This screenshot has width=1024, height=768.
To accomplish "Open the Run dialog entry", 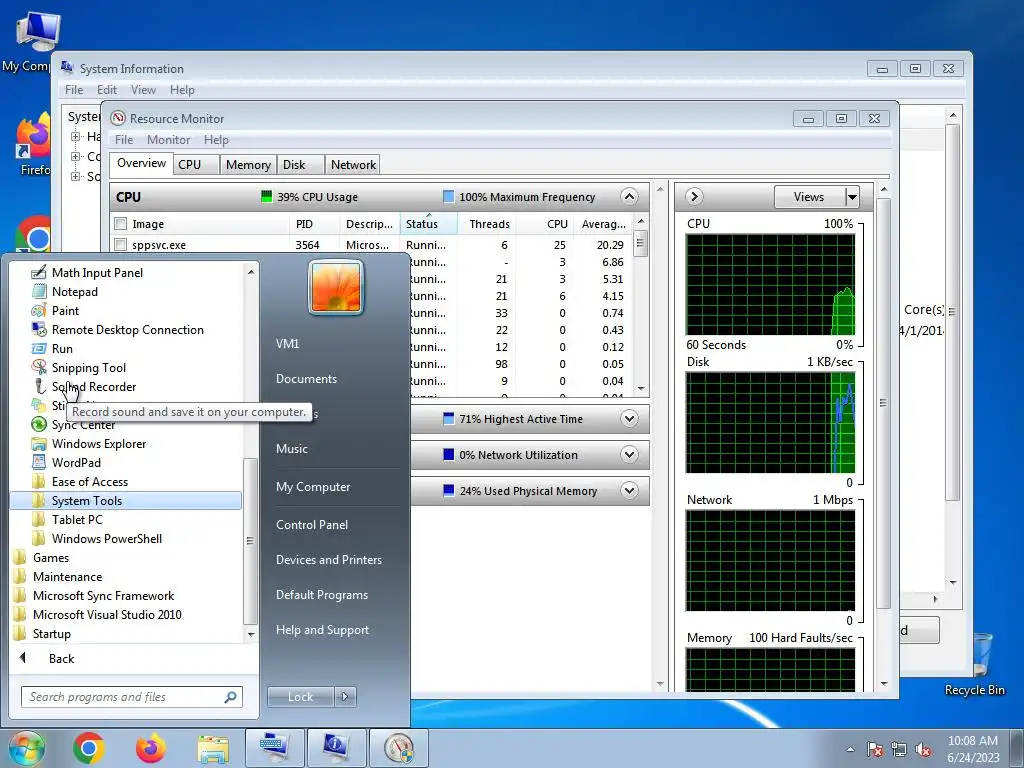I will click(x=62, y=348).
